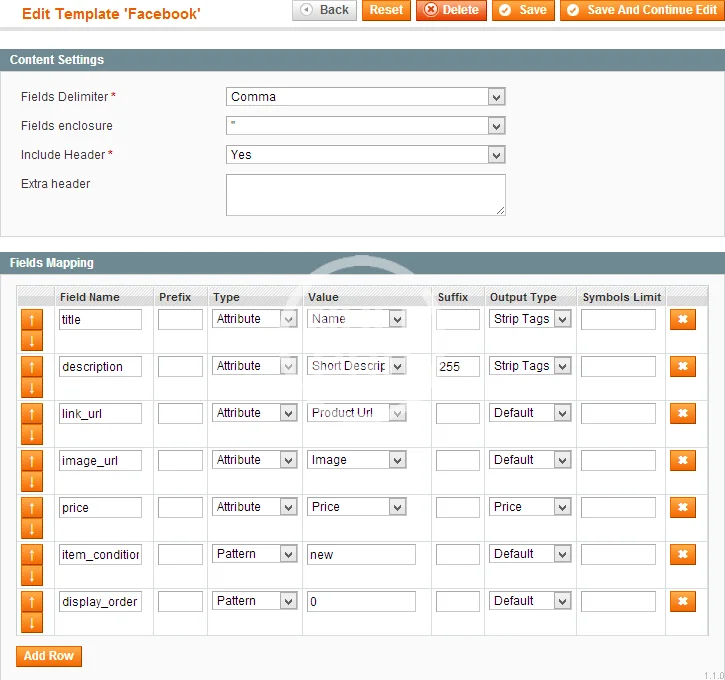Remove the image_url mapping row
Image resolution: width=725 pixels, height=680 pixels.
coord(682,460)
